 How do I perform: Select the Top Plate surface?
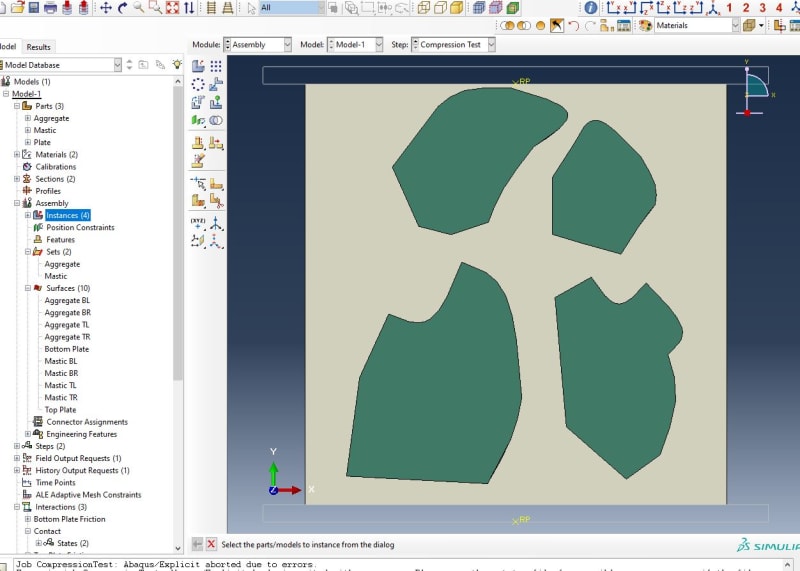pyautogui.click(x=60, y=410)
